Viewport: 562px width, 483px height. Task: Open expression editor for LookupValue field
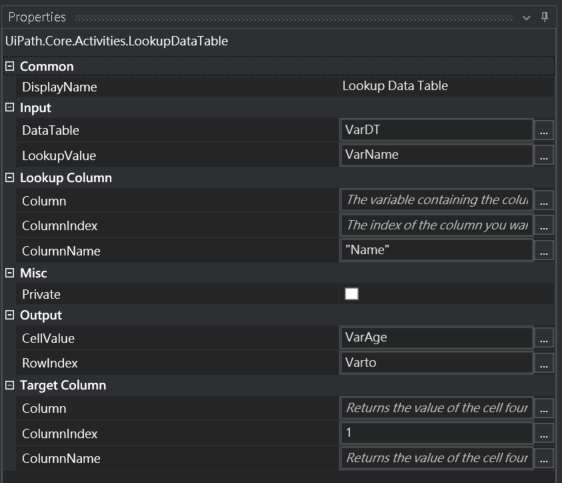pyautogui.click(x=544, y=155)
